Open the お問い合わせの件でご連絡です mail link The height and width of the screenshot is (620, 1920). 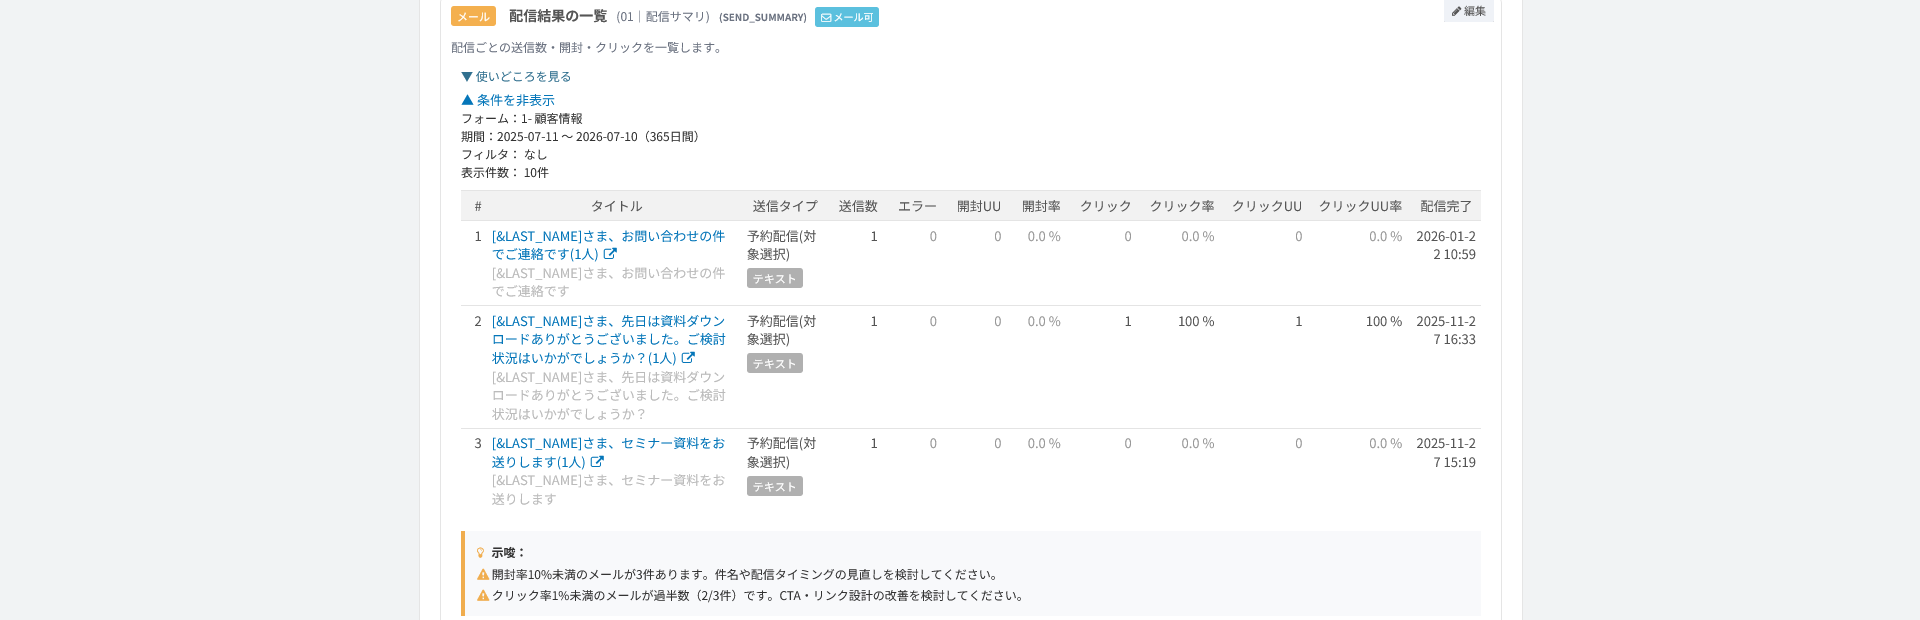pos(608,245)
